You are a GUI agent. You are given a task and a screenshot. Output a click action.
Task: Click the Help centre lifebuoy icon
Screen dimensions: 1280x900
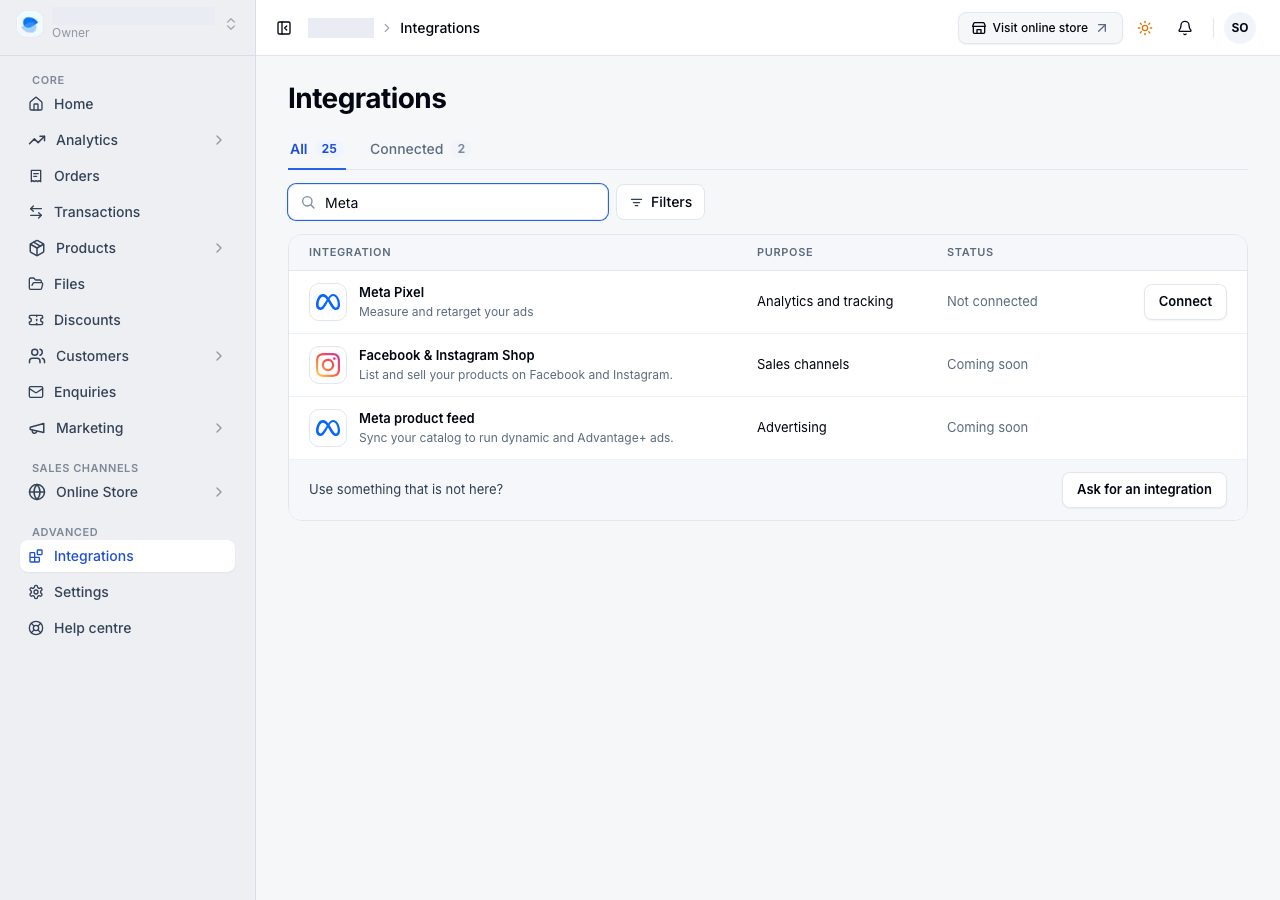(x=36, y=628)
